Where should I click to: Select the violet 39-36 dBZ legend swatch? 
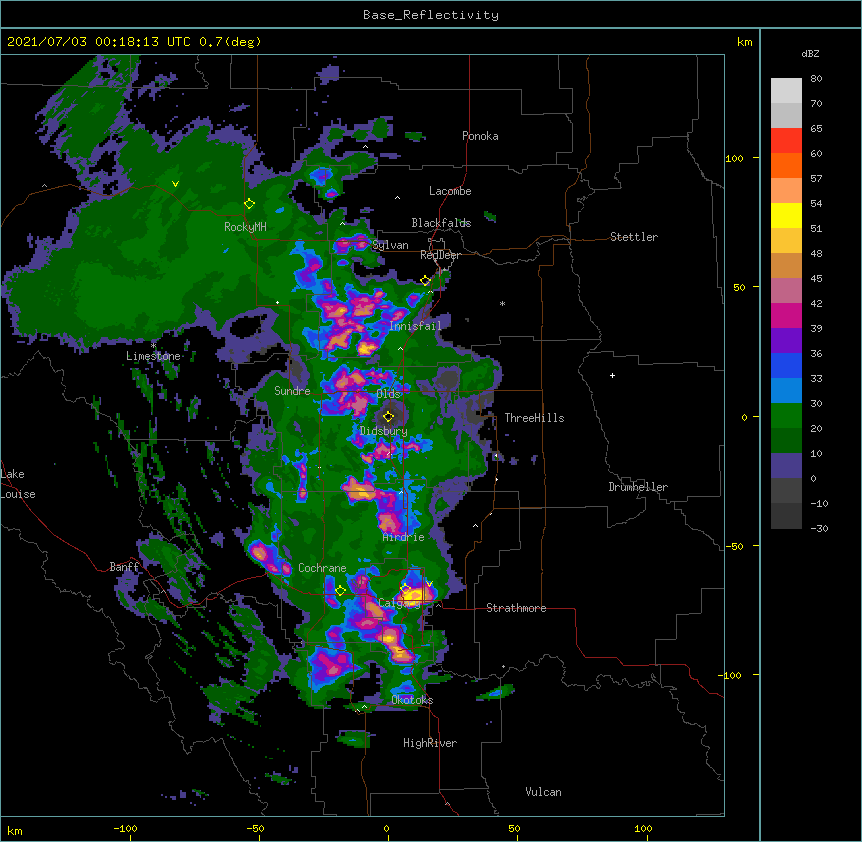(786, 341)
